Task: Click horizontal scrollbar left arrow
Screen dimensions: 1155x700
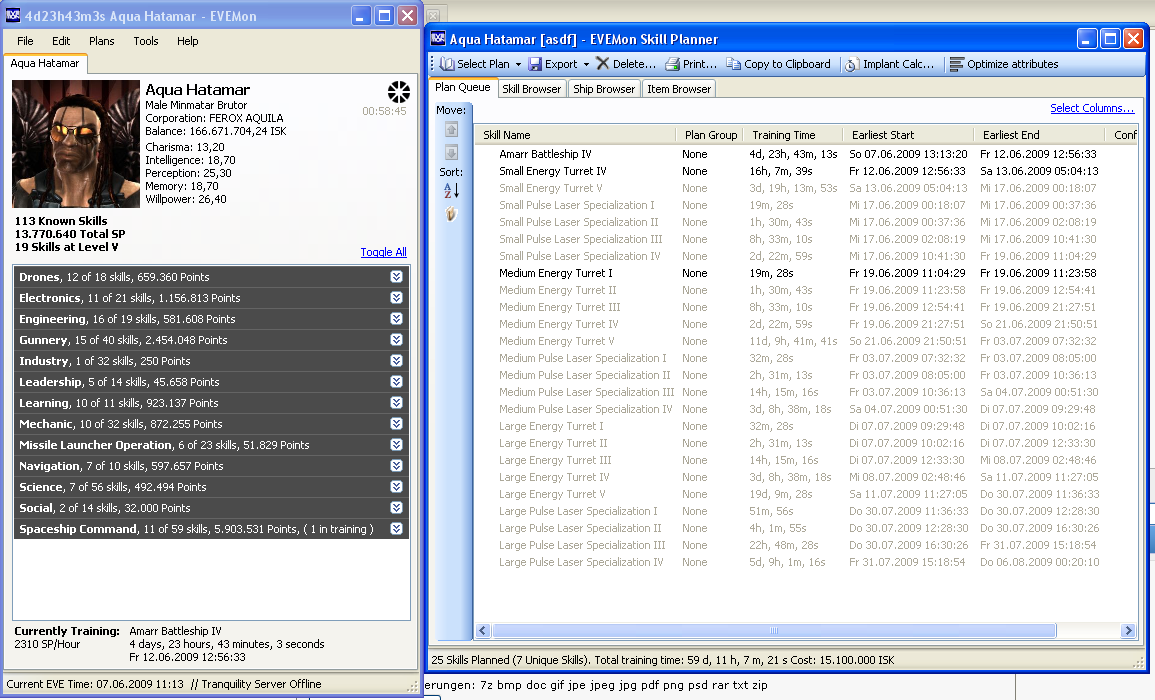Action: point(483,631)
